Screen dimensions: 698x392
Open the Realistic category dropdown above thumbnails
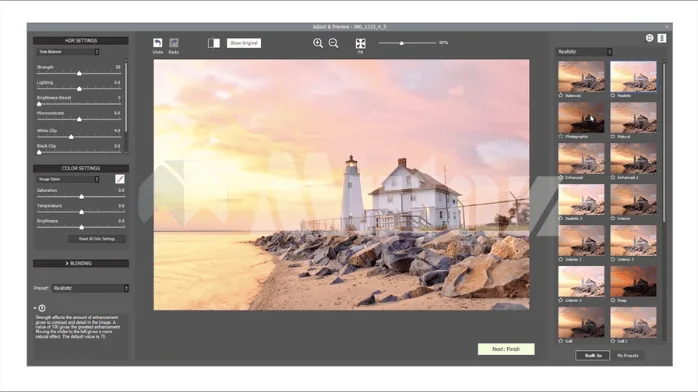(584, 52)
